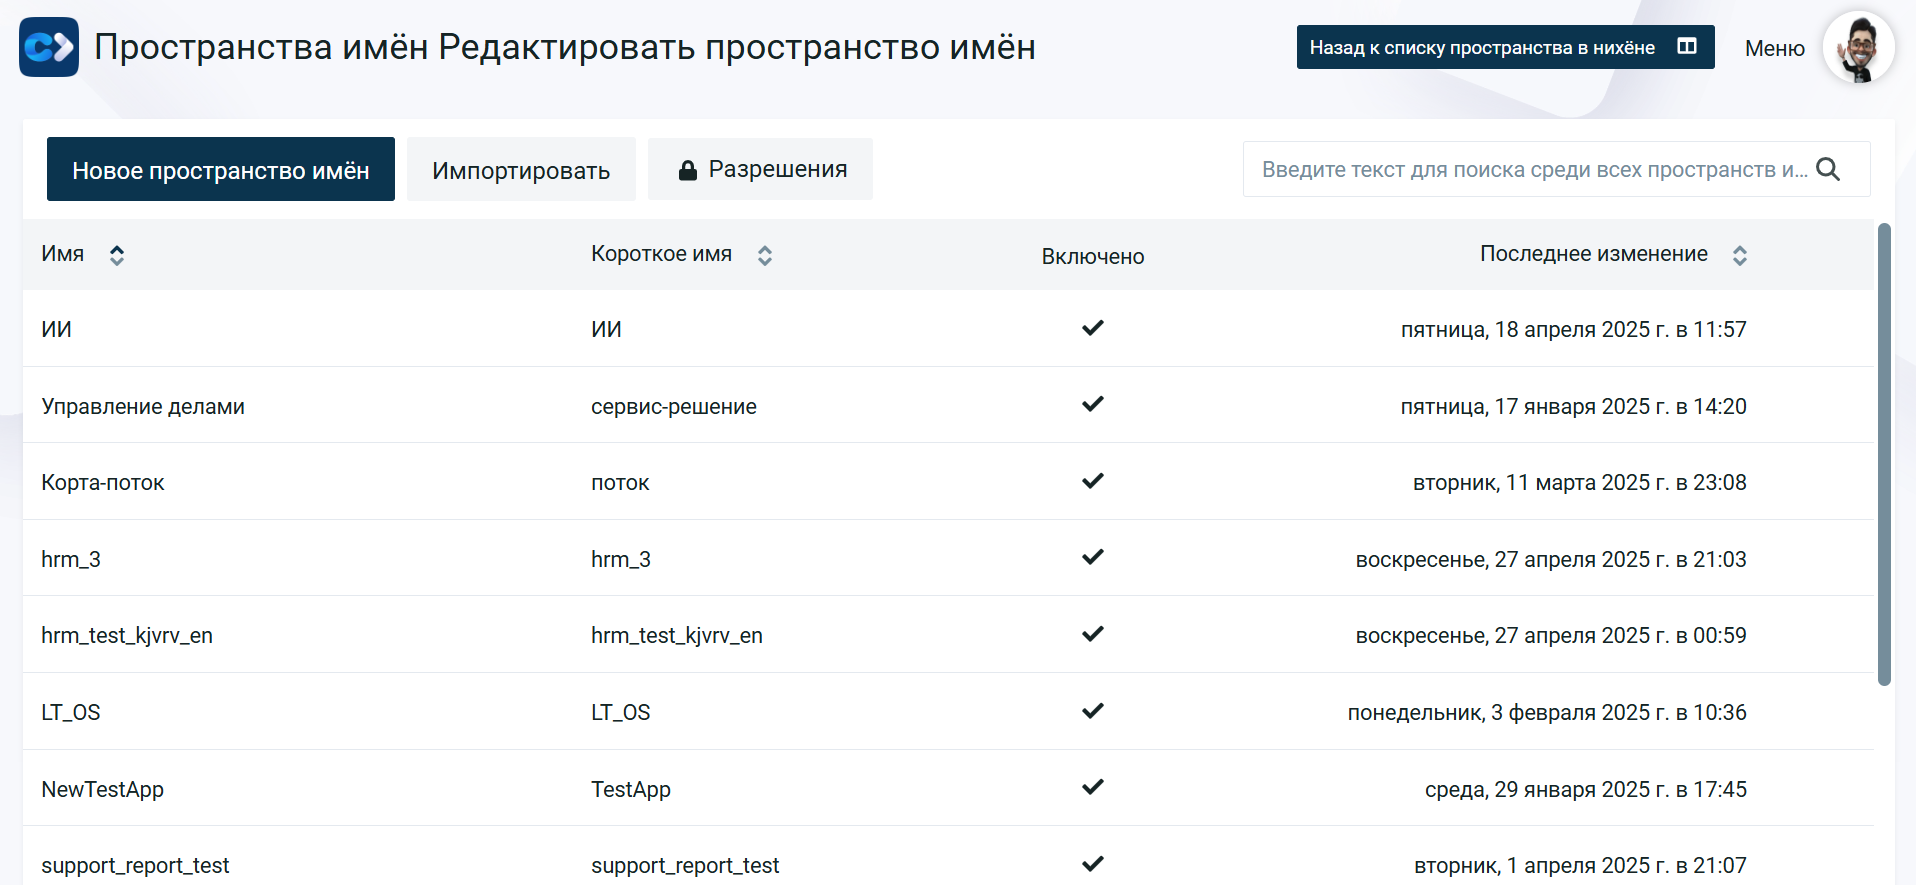Click the Включено column header

[1093, 256]
